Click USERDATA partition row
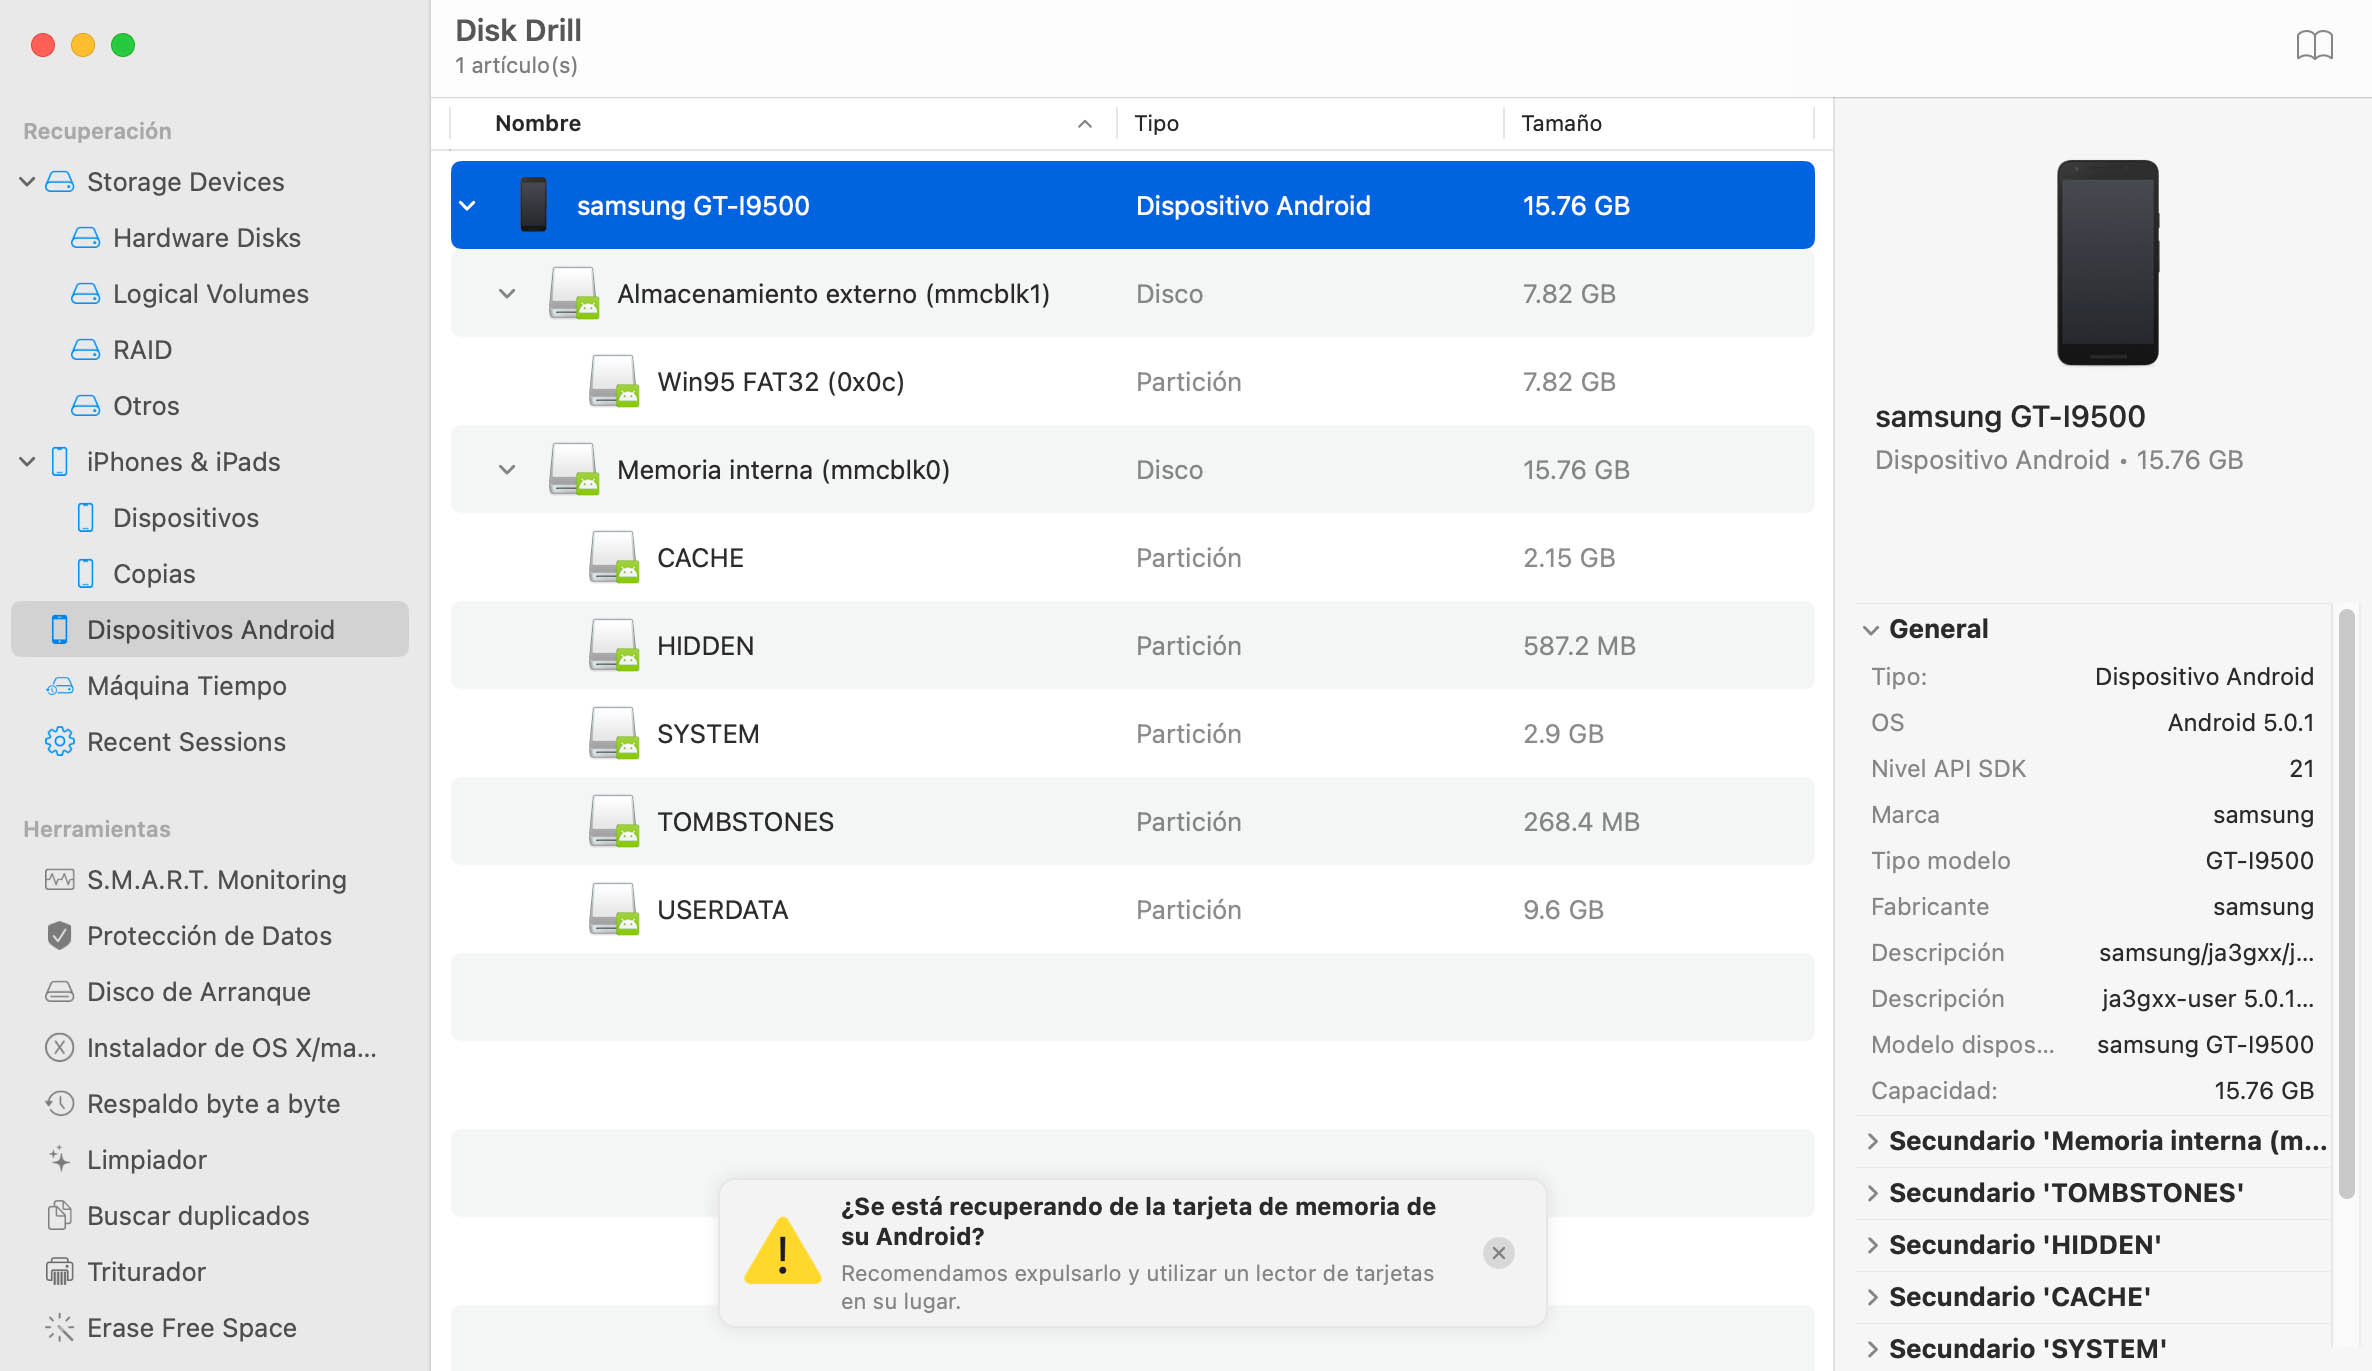 (1132, 909)
